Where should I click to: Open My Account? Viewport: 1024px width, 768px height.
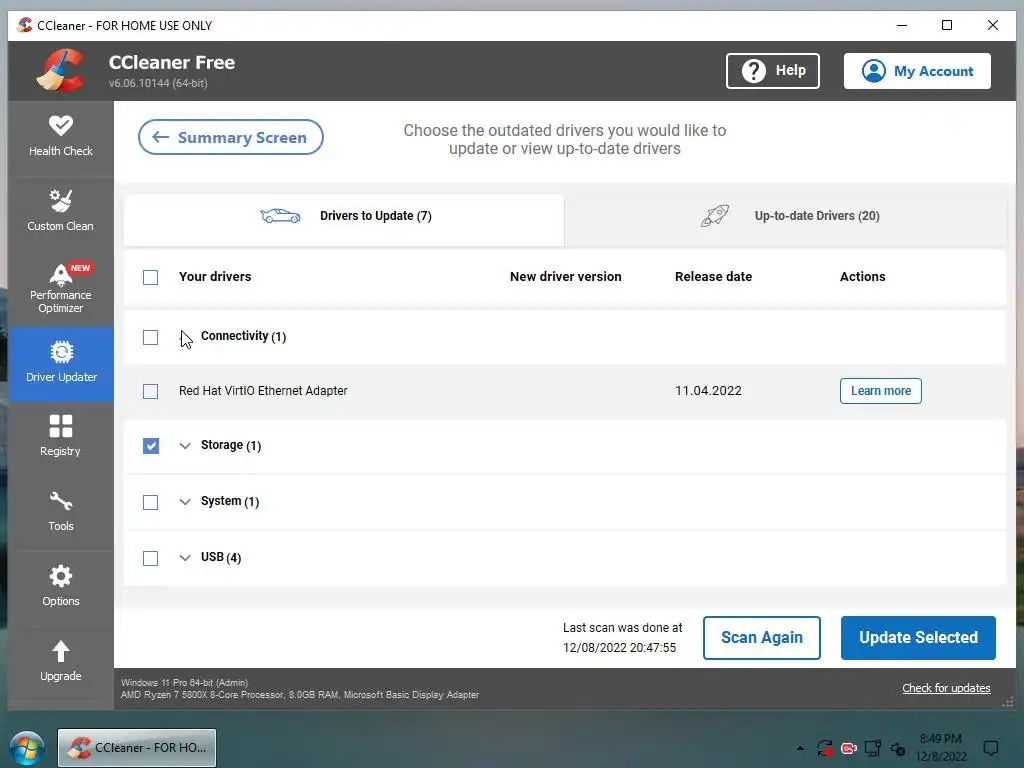[917, 71]
